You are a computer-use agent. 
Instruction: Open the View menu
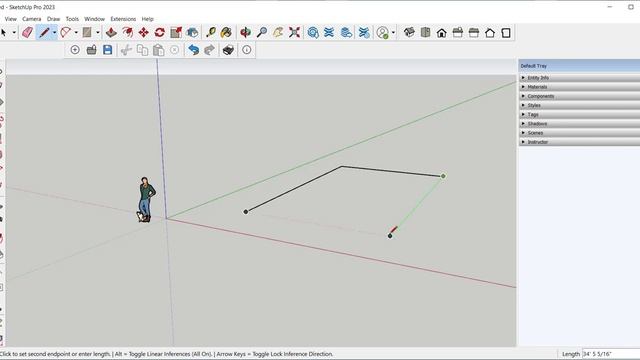(11, 19)
